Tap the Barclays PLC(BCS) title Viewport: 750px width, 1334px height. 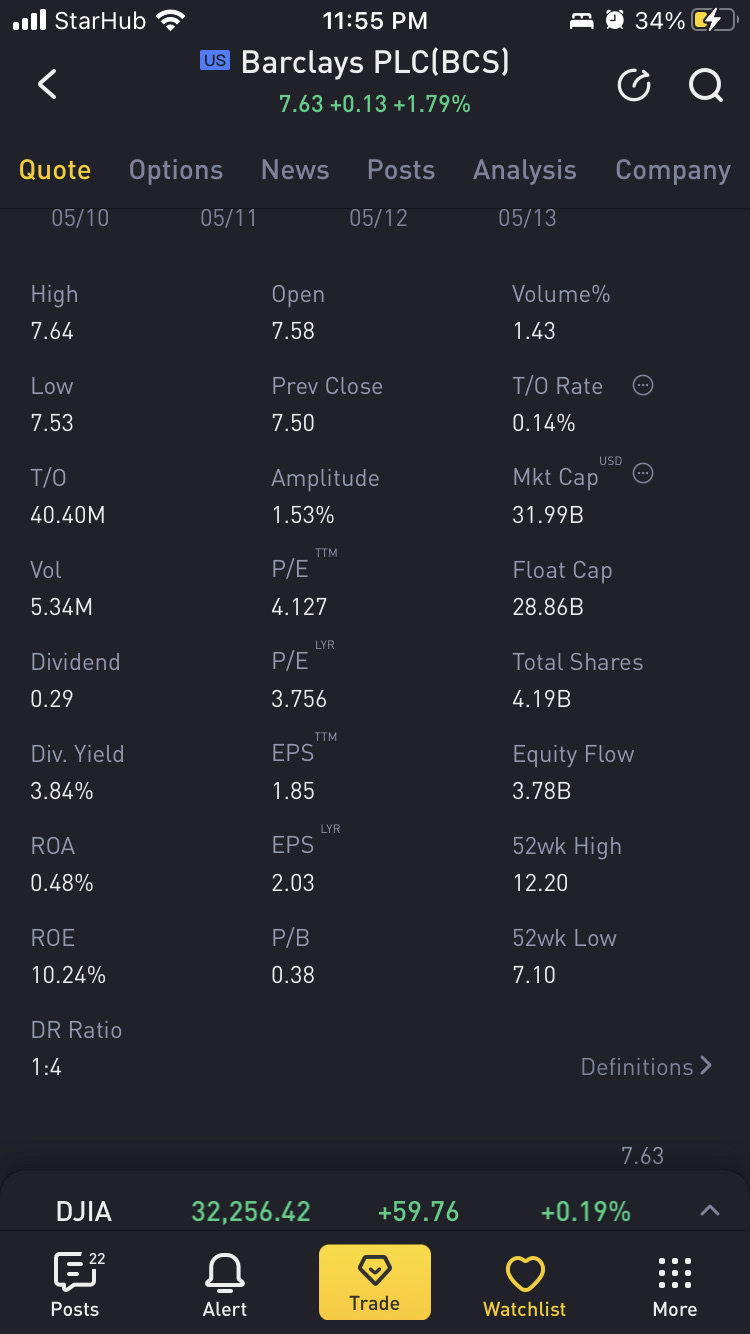(375, 63)
